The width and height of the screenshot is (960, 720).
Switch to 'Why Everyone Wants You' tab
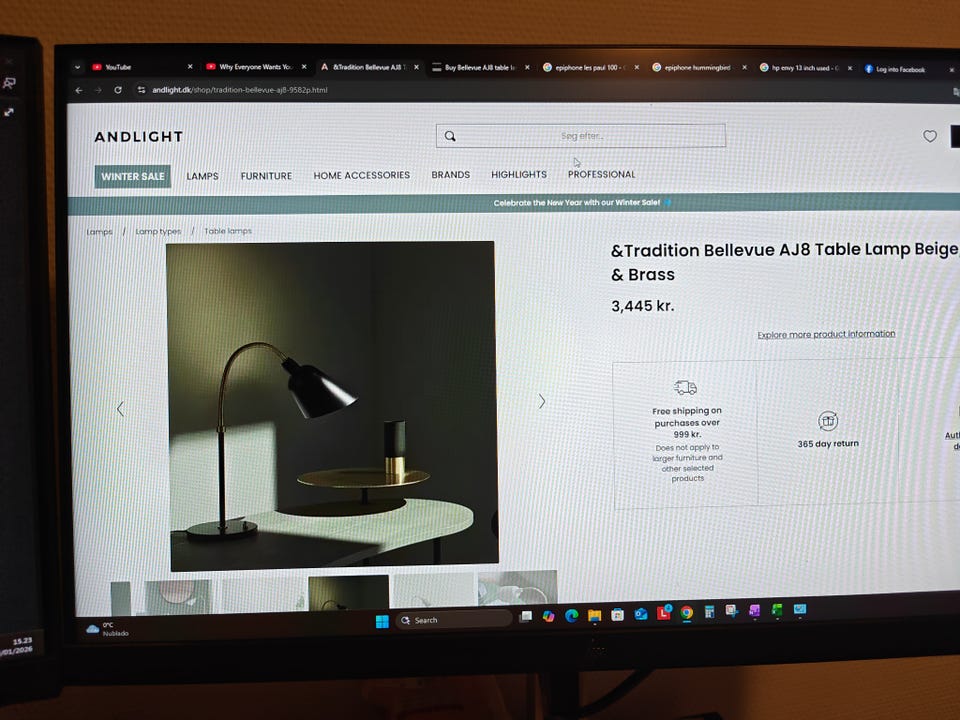[256, 67]
